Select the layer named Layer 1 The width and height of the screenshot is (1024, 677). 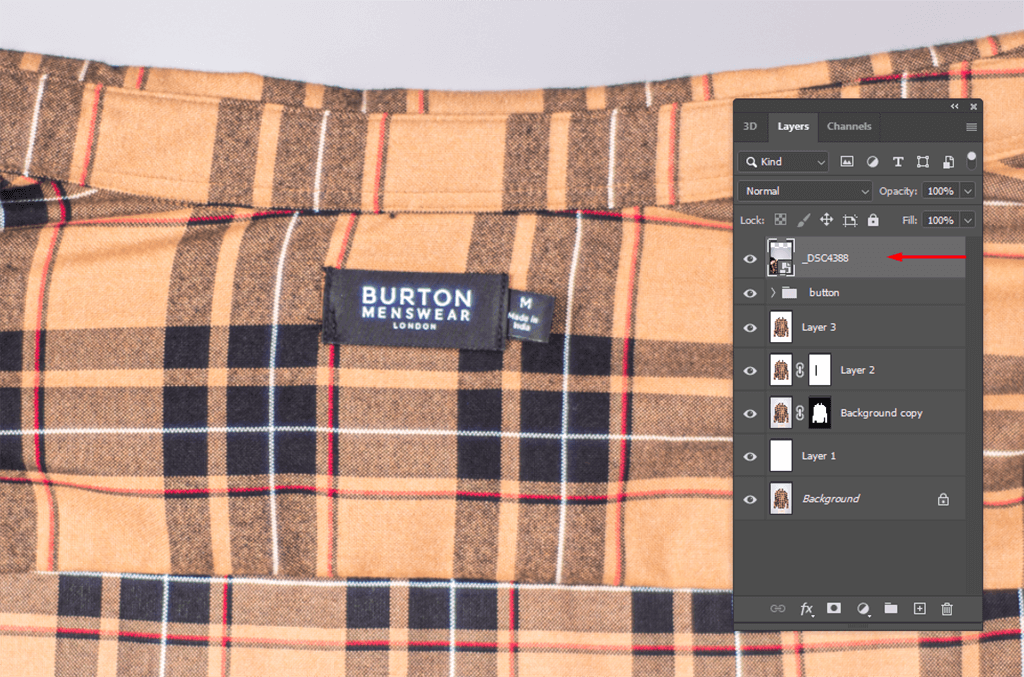(818, 456)
